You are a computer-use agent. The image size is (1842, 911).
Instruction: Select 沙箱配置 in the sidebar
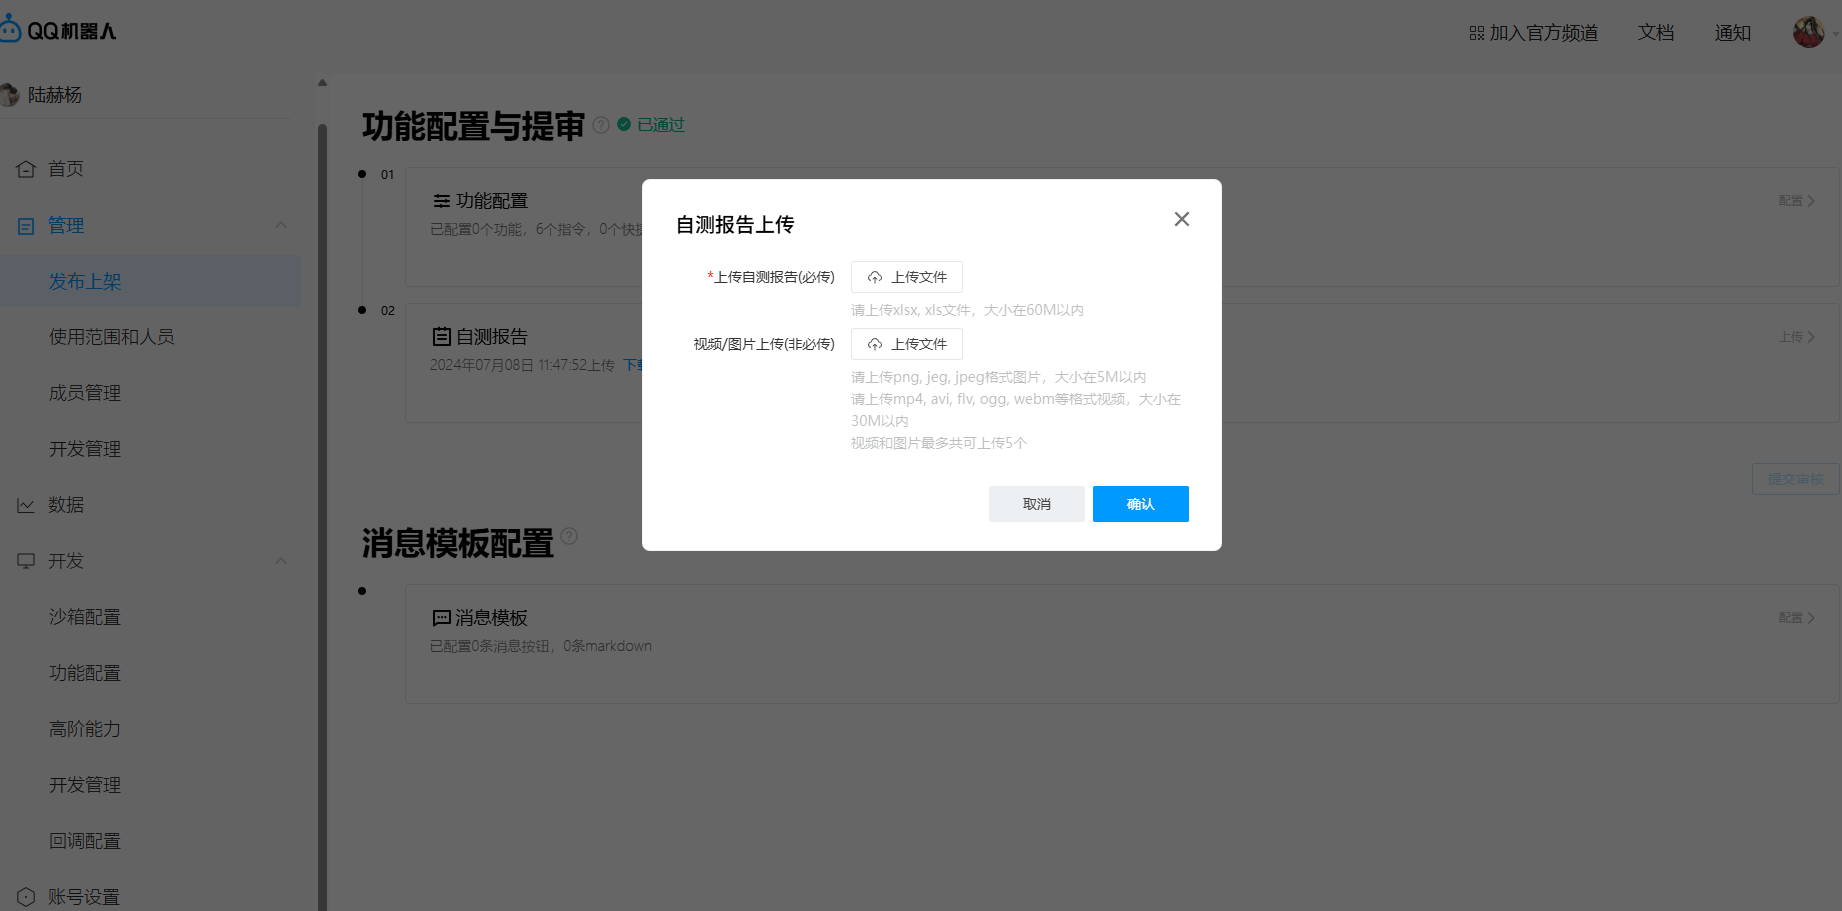pos(85,617)
